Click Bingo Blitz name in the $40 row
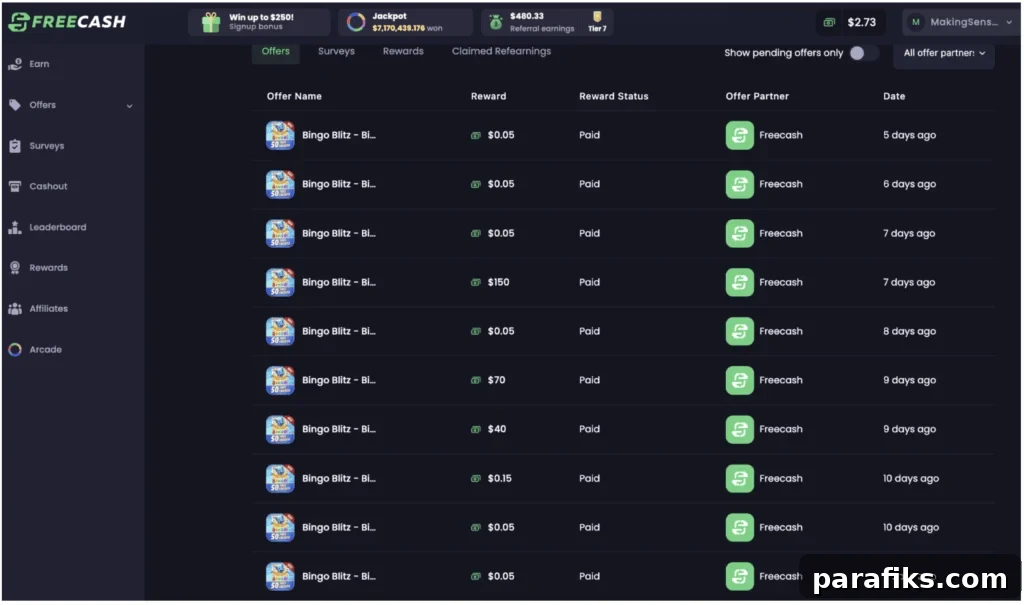Image resolution: width=1024 pixels, height=605 pixels. (x=338, y=429)
